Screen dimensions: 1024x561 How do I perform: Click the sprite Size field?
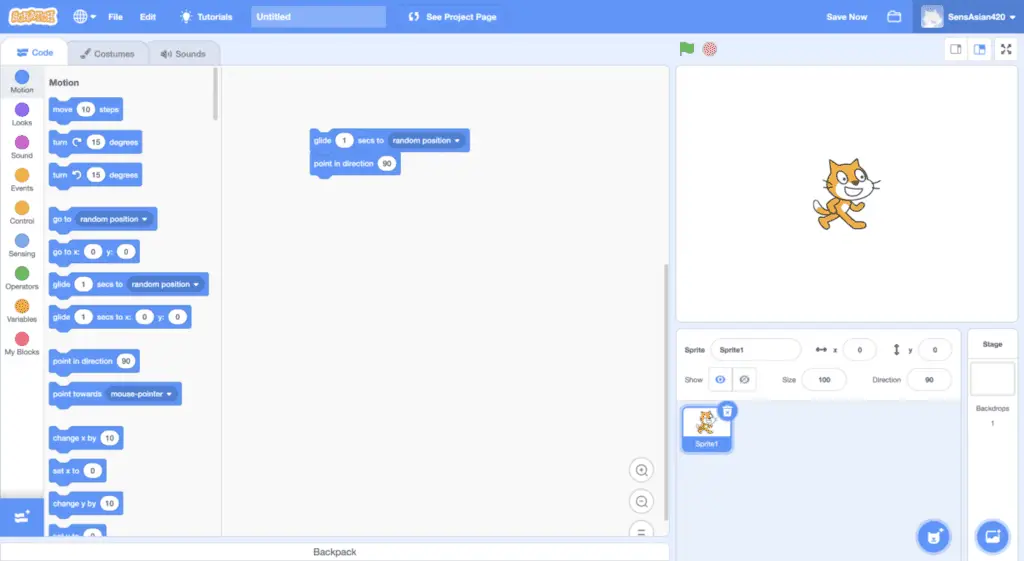(x=824, y=379)
